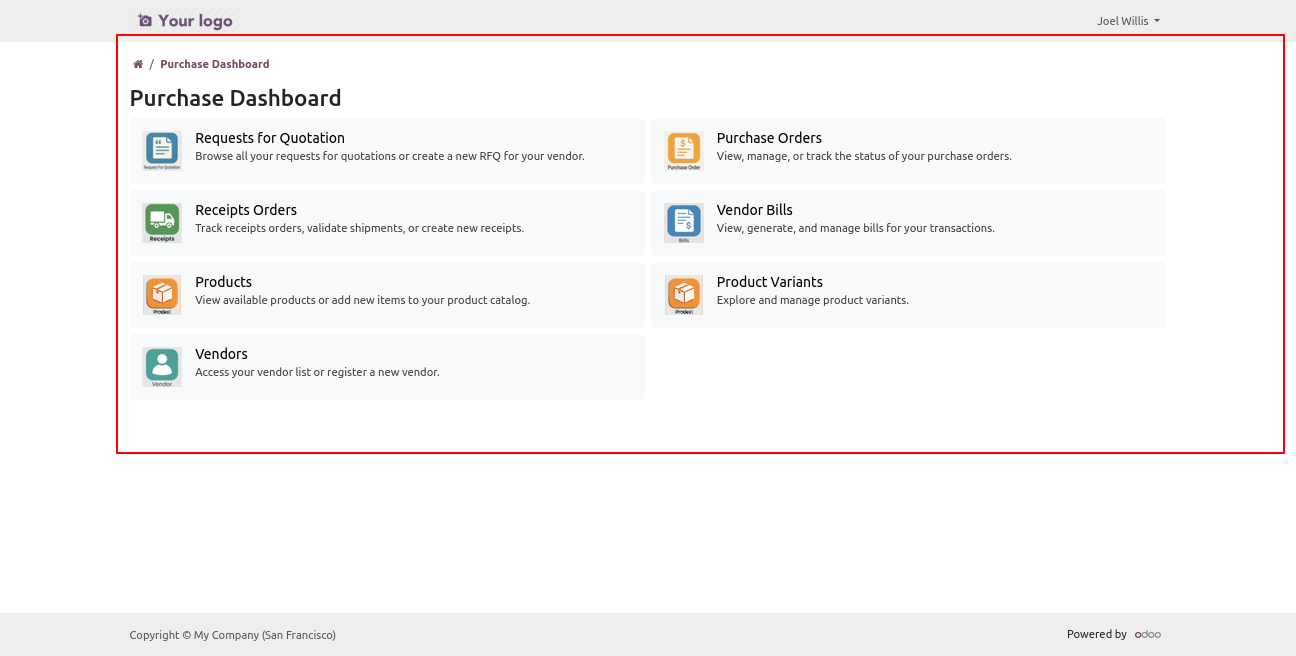Screen dimensions: 1296x656
Task: Click the teal Vendors person icon
Action: click(161, 367)
